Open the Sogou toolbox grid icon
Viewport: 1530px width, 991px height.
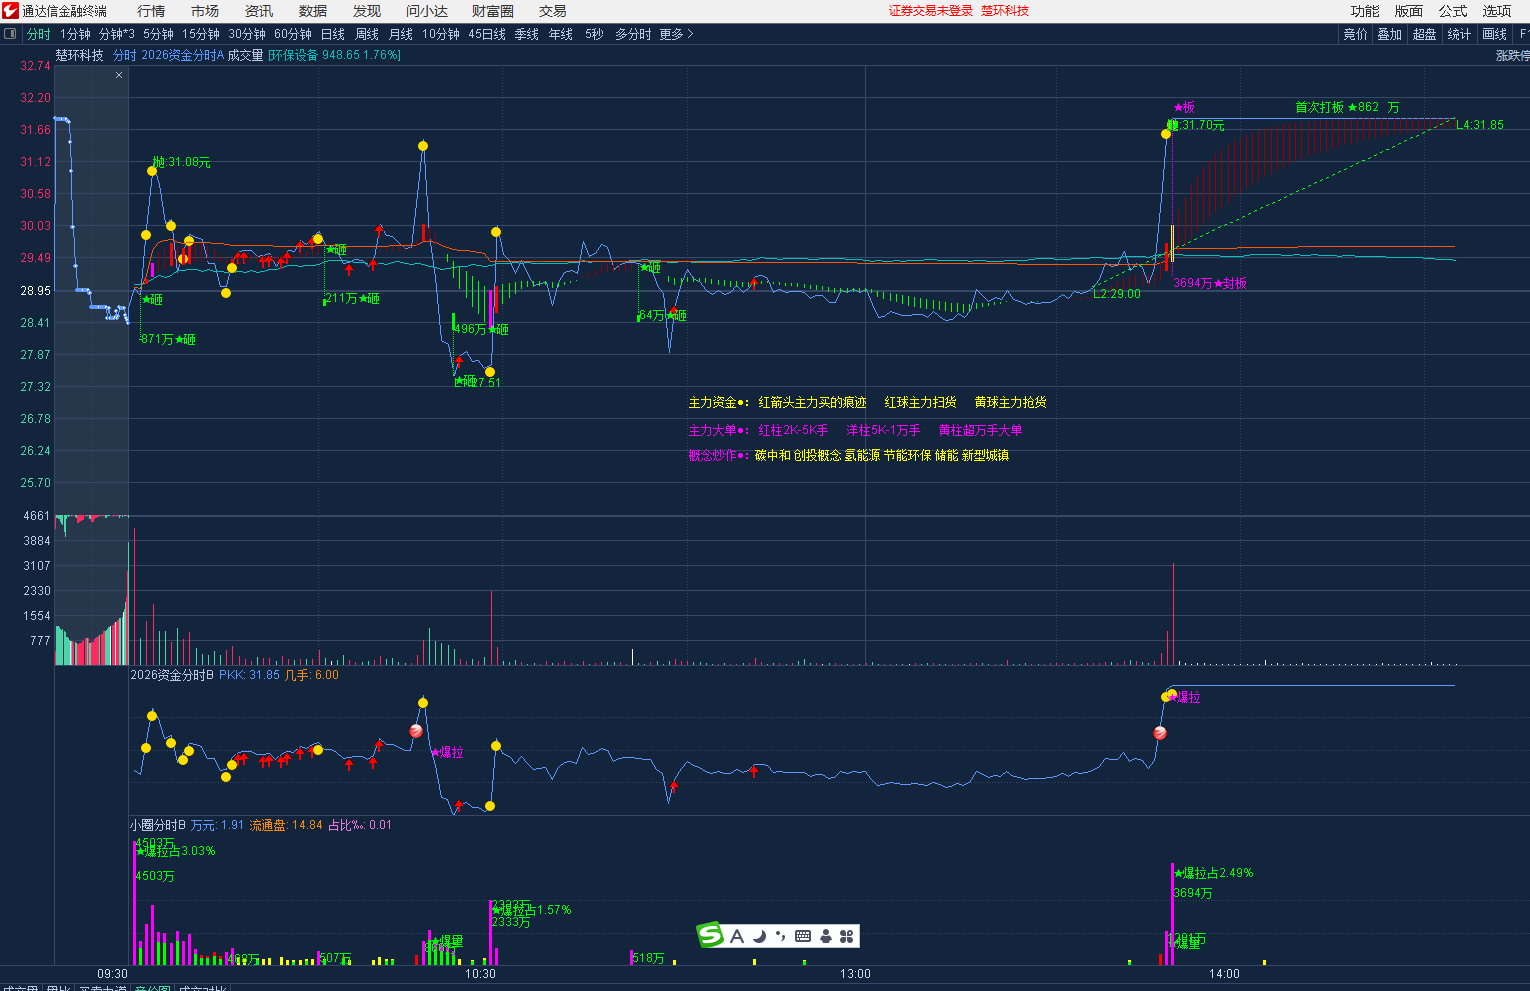pyautogui.click(x=846, y=936)
